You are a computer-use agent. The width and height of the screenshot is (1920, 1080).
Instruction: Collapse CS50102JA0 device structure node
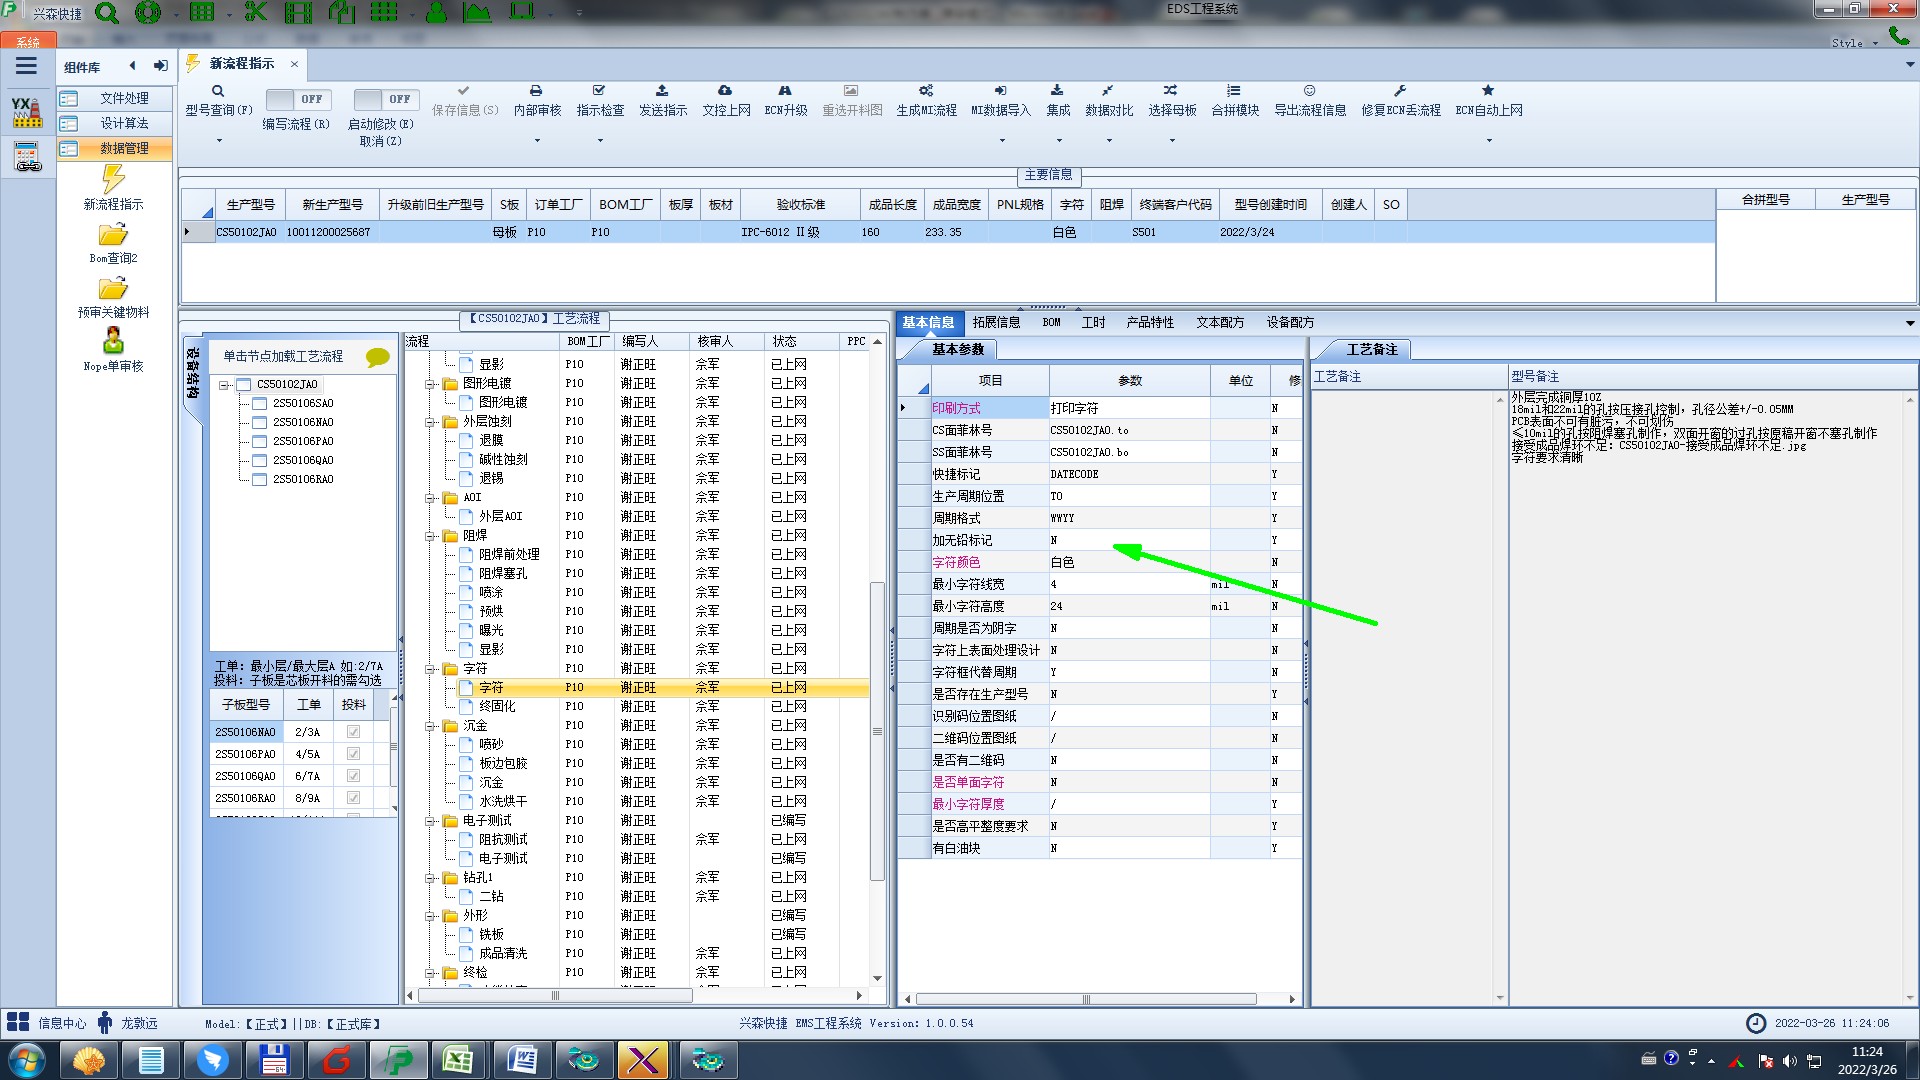[225, 385]
